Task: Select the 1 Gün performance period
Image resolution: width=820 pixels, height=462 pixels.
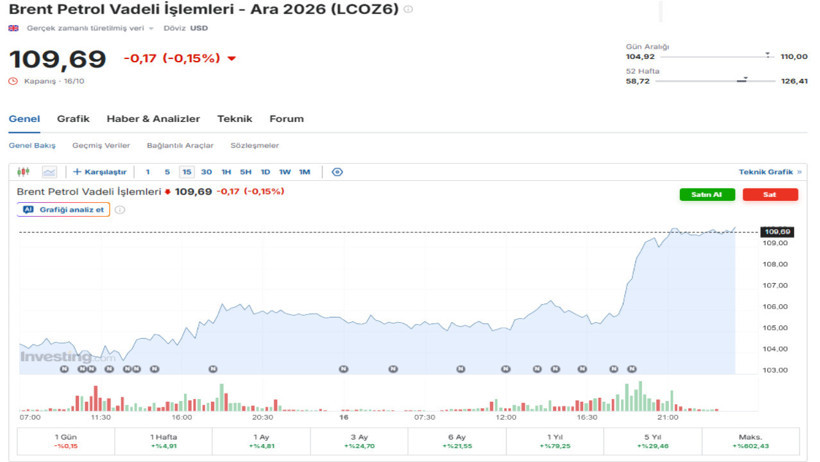Action: pos(66,441)
